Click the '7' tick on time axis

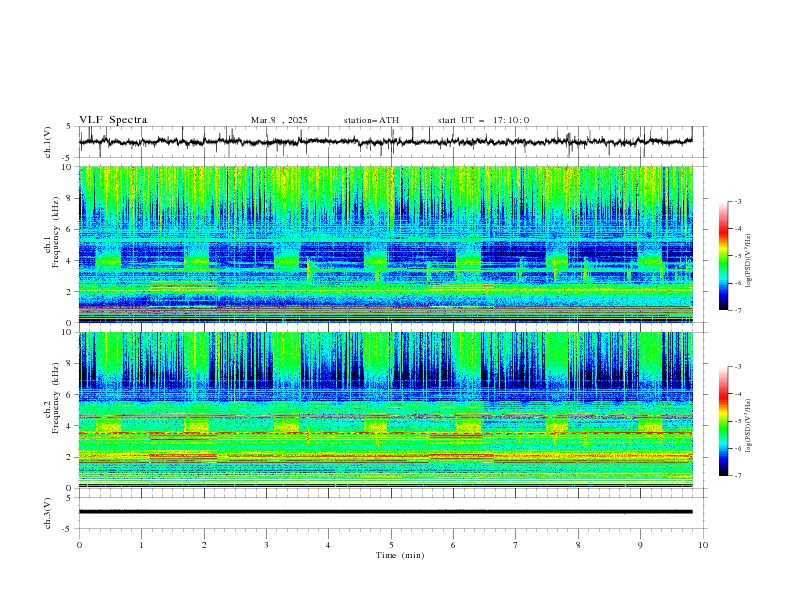(516, 545)
